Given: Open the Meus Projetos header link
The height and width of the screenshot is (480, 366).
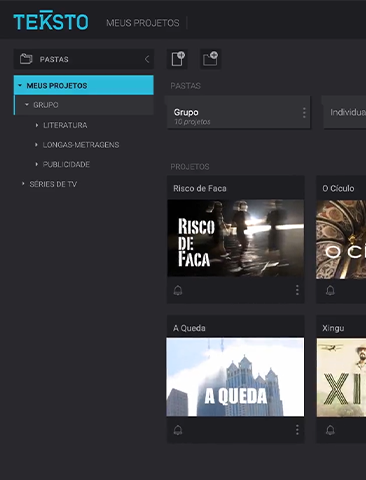Looking at the screenshot, I should pos(143,23).
